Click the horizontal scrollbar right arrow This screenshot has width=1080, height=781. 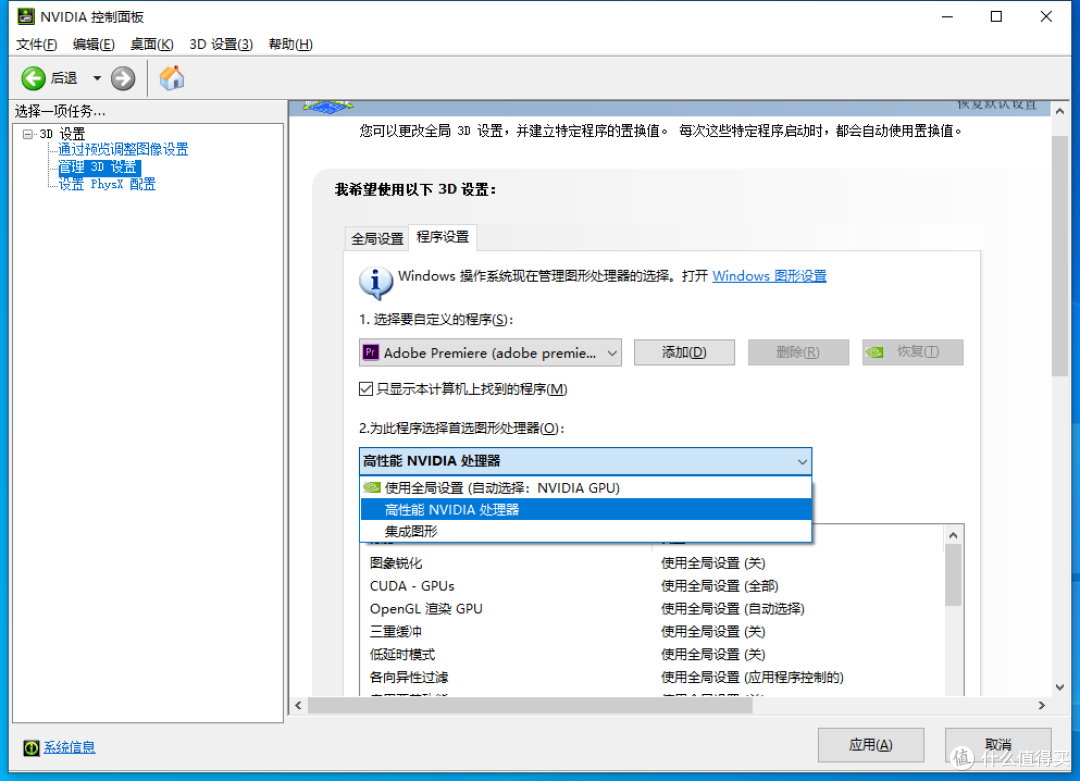click(x=1041, y=705)
